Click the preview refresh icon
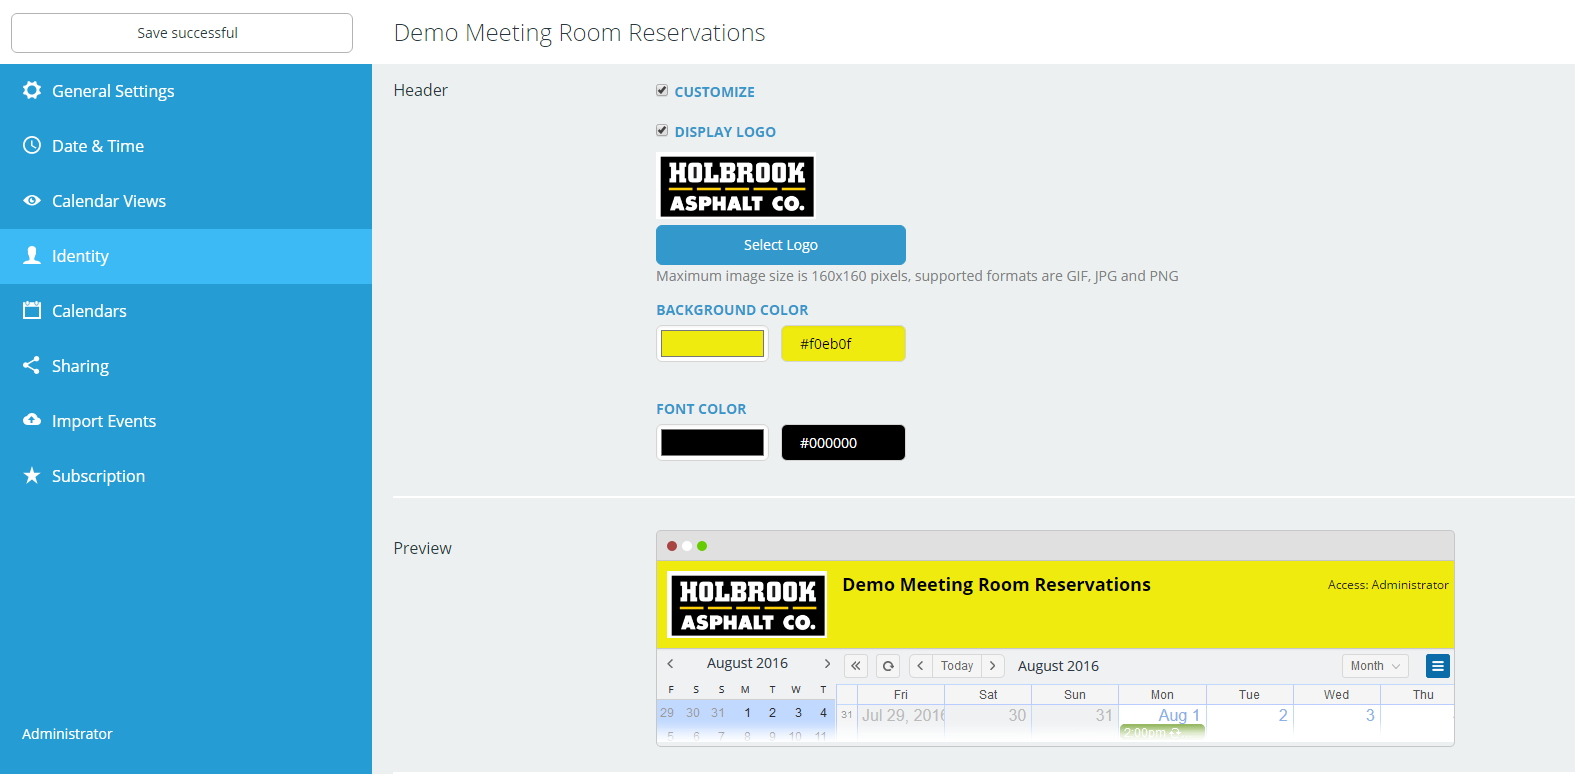Viewport: 1575px width, 774px height. coord(888,666)
